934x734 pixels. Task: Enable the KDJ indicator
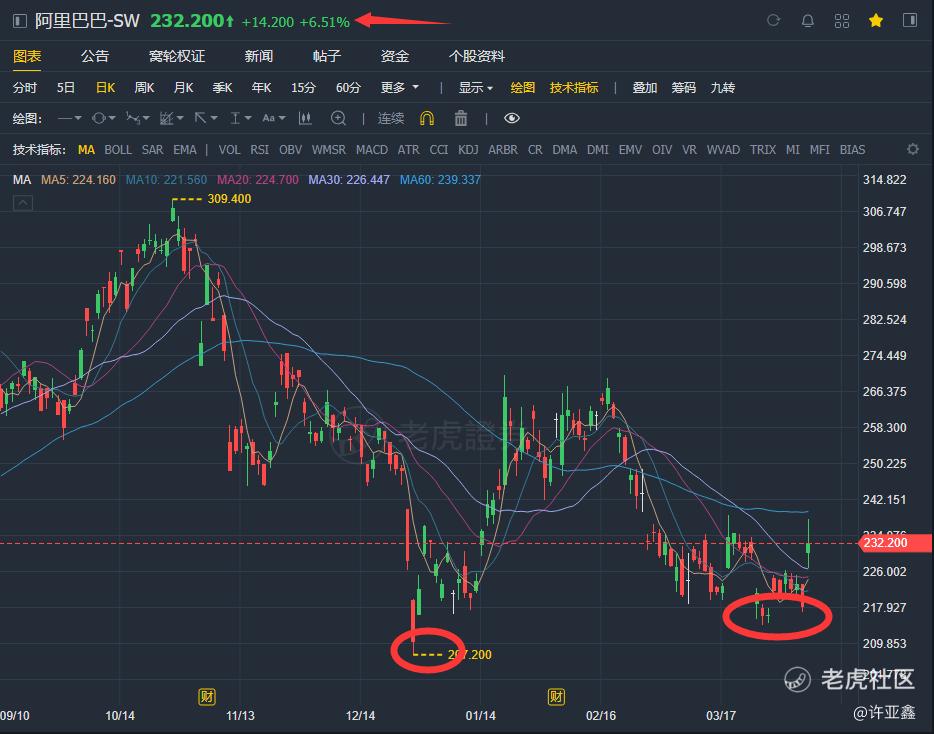click(468, 150)
